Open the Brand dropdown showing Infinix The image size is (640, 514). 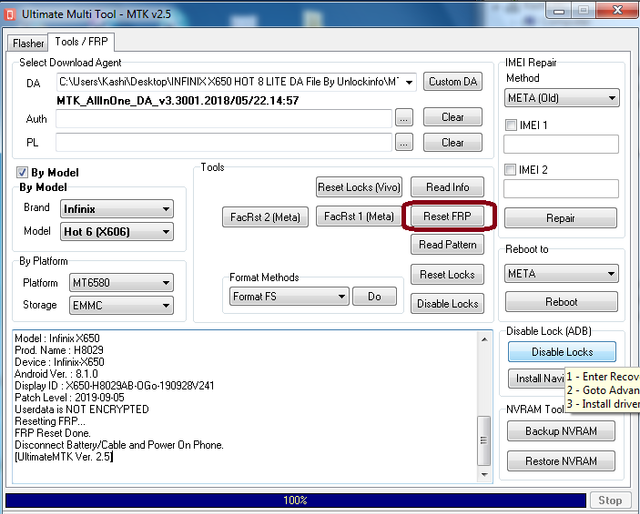point(117,209)
